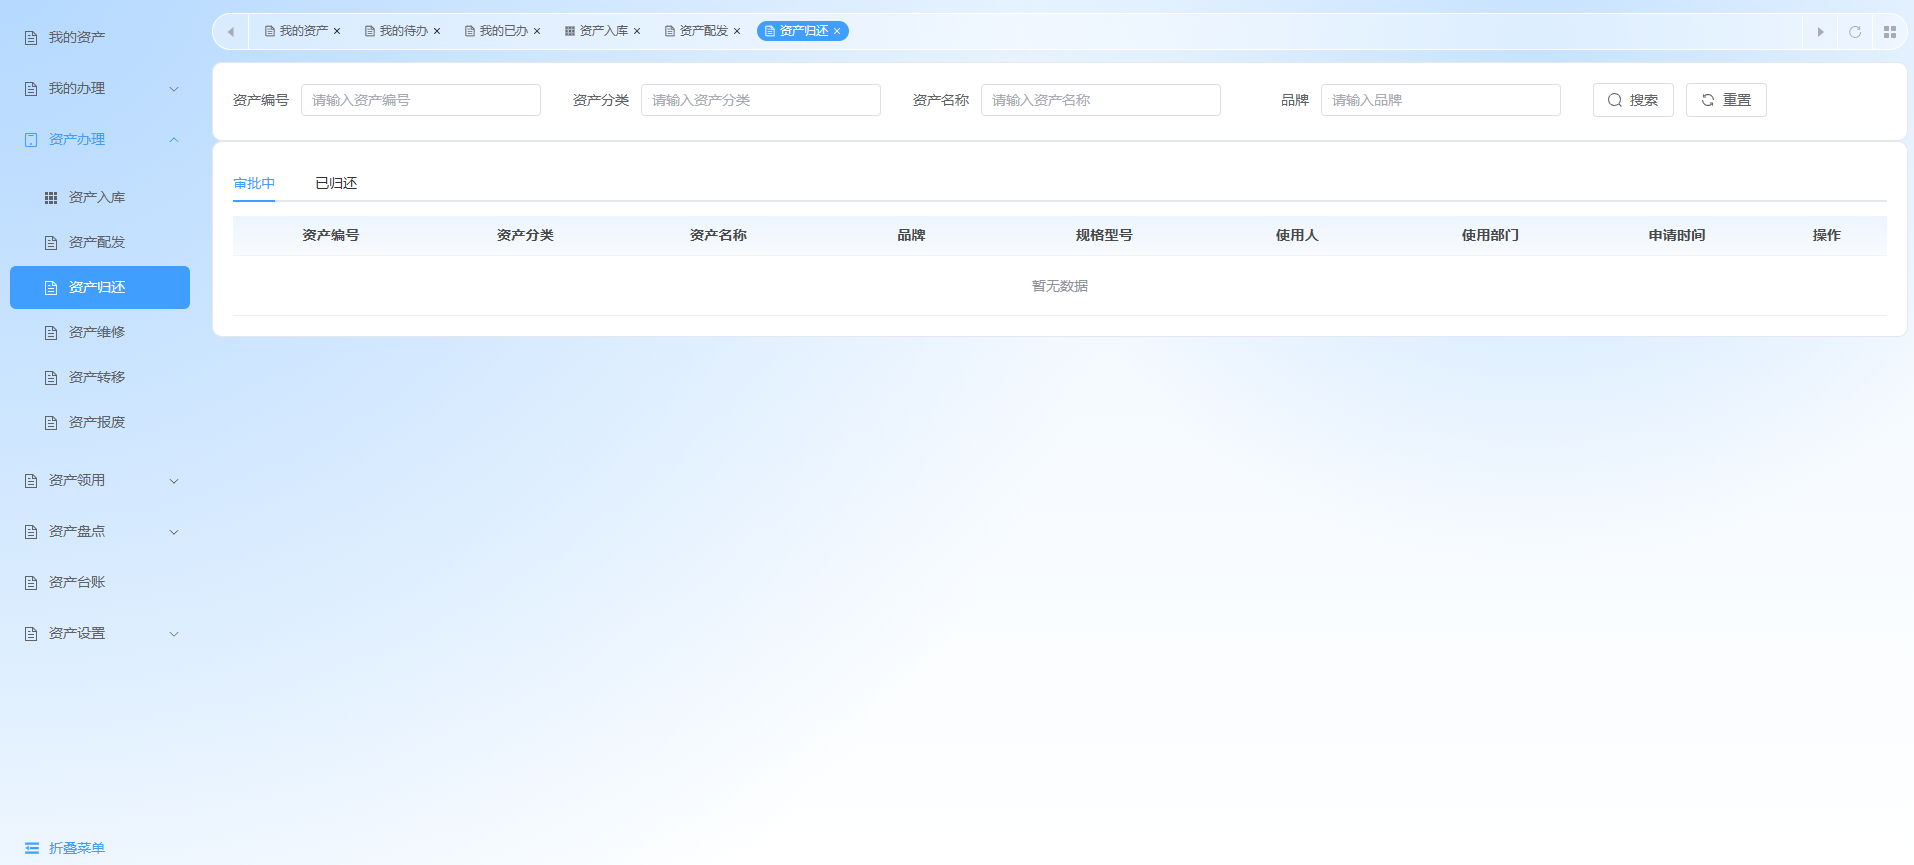Screen dimensions: 1914x865
Task: Click 折叠菜单 collapse menu icon
Action: pos(32,848)
